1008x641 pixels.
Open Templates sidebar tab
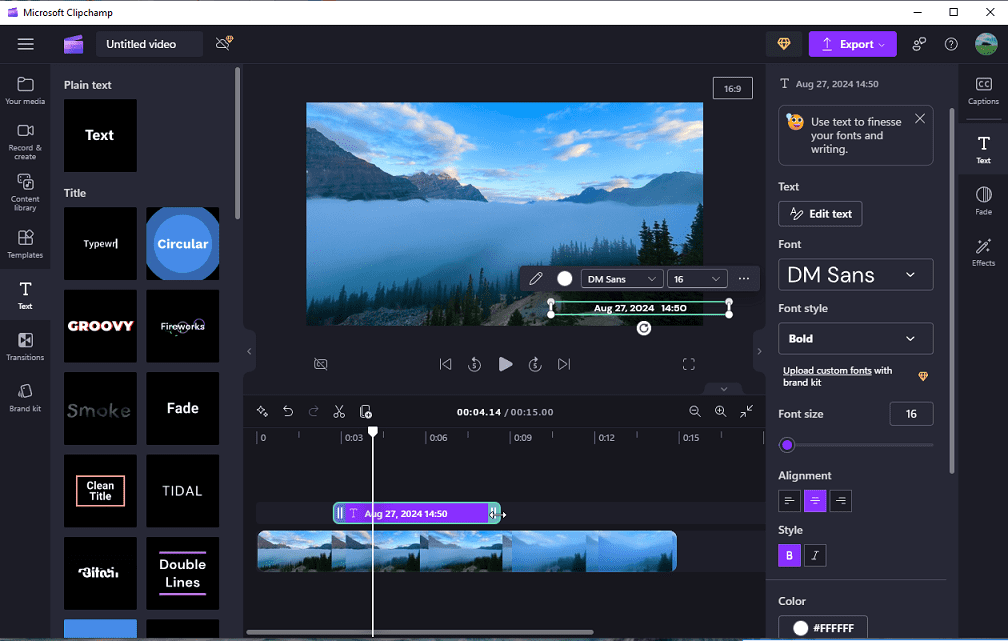pyautogui.click(x=25, y=244)
